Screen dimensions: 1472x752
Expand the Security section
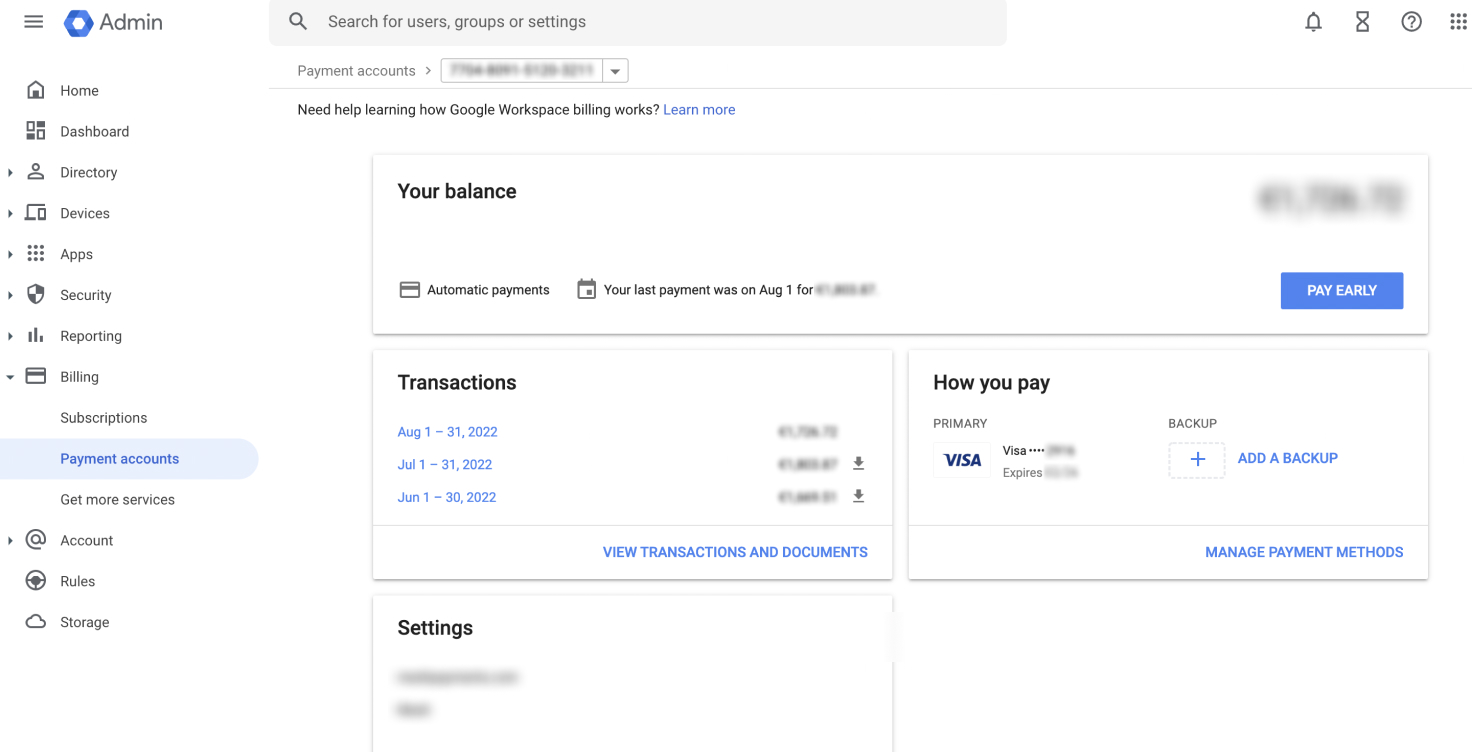(10, 296)
